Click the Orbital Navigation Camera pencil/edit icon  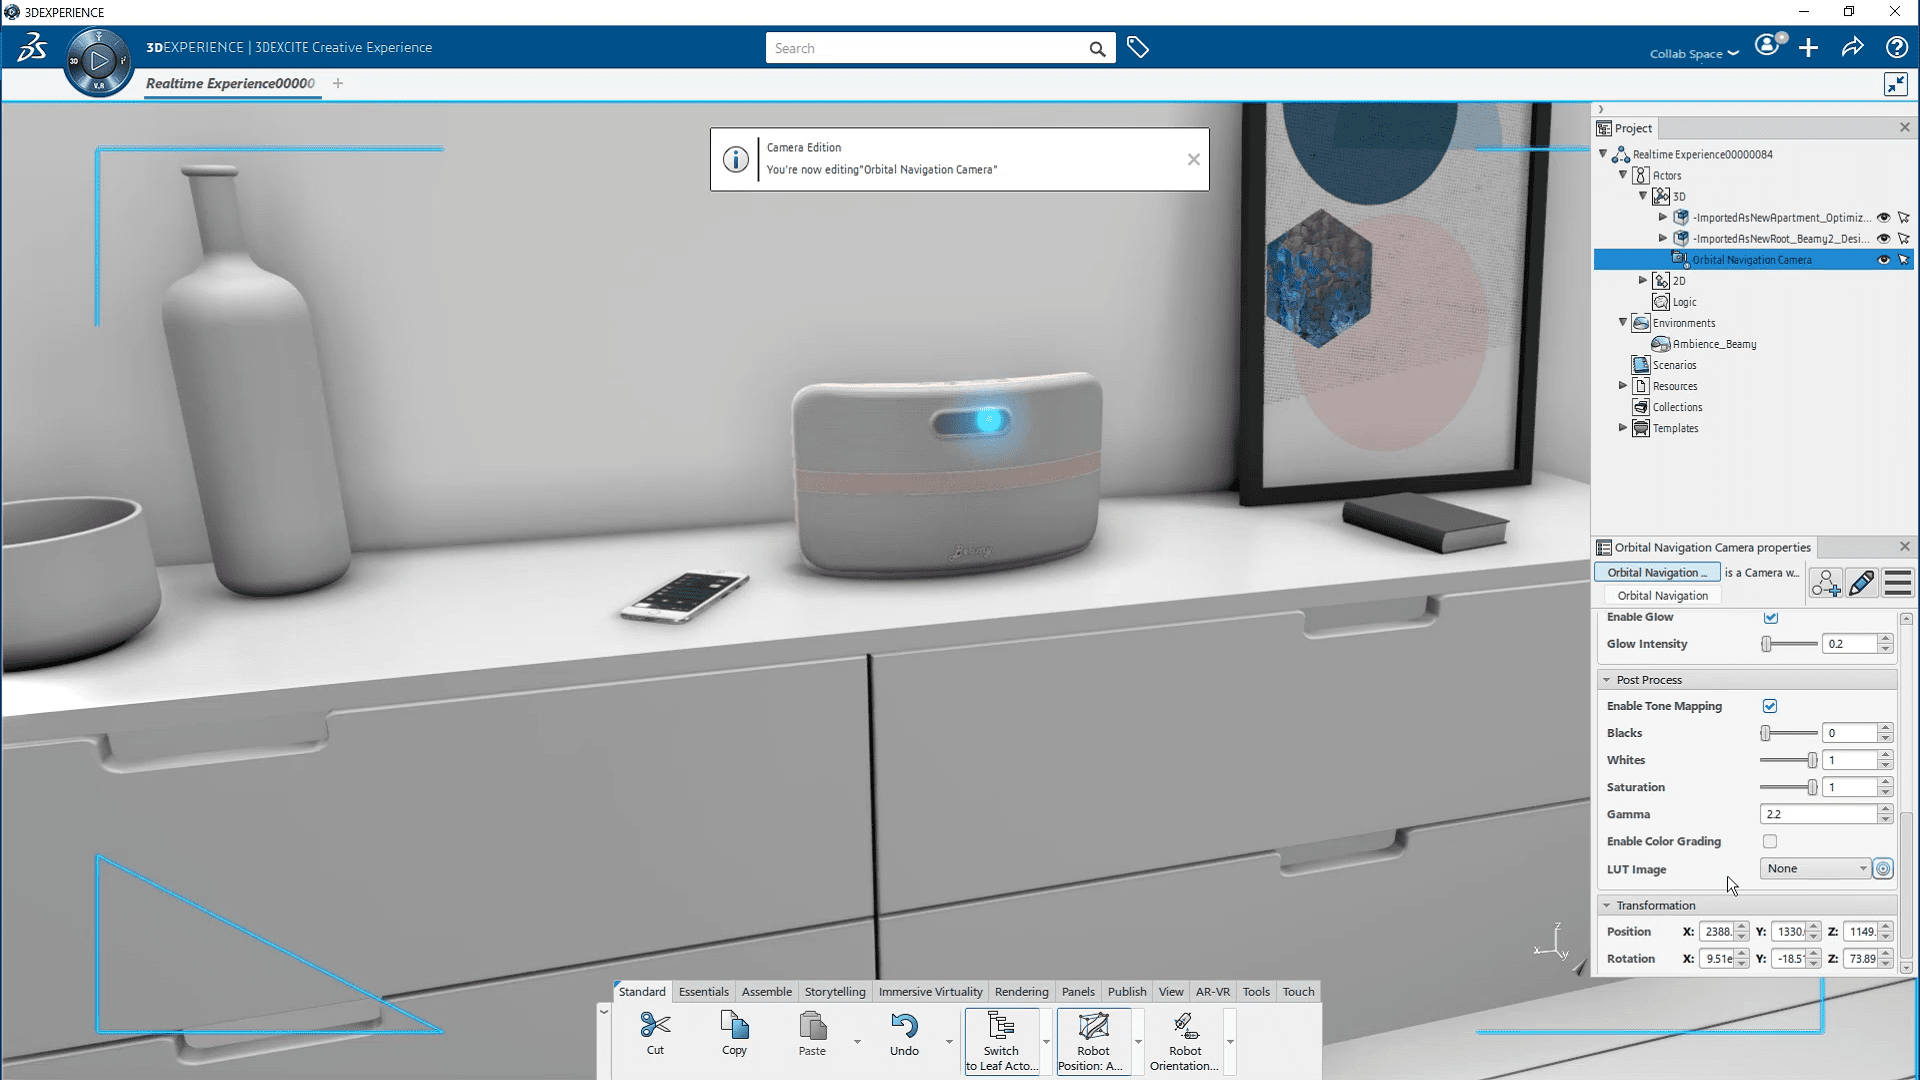point(1861,584)
